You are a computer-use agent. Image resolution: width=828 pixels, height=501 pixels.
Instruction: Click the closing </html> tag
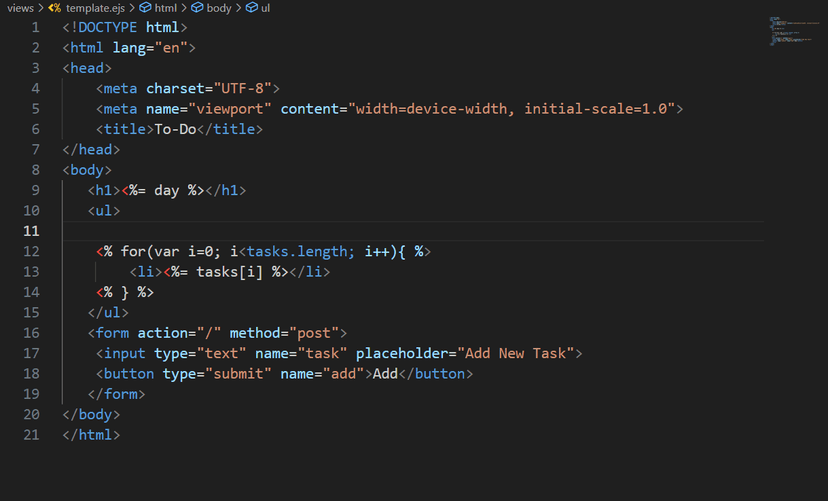coord(91,435)
